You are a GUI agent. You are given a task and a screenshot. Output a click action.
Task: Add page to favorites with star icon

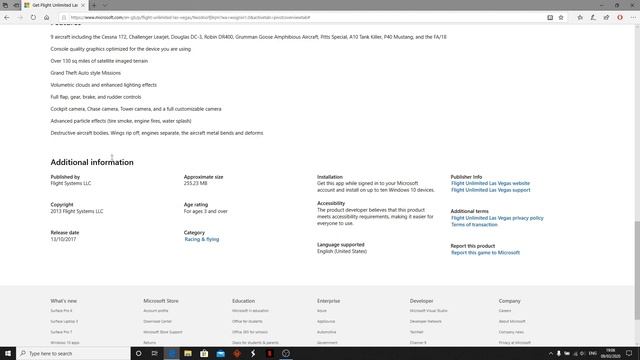tap(561, 18)
